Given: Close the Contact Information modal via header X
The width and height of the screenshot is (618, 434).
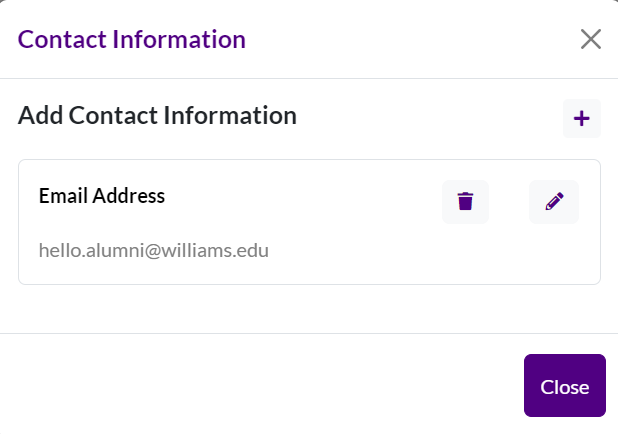Looking at the screenshot, I should tap(591, 39).
